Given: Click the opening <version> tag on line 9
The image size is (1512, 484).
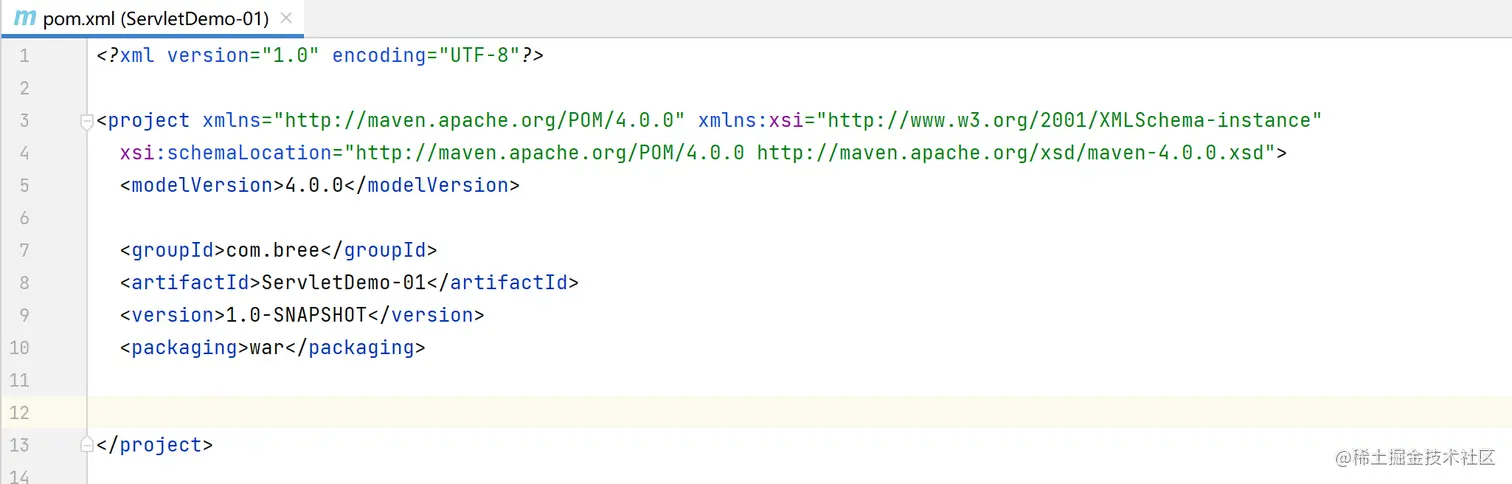Looking at the screenshot, I should (173, 315).
